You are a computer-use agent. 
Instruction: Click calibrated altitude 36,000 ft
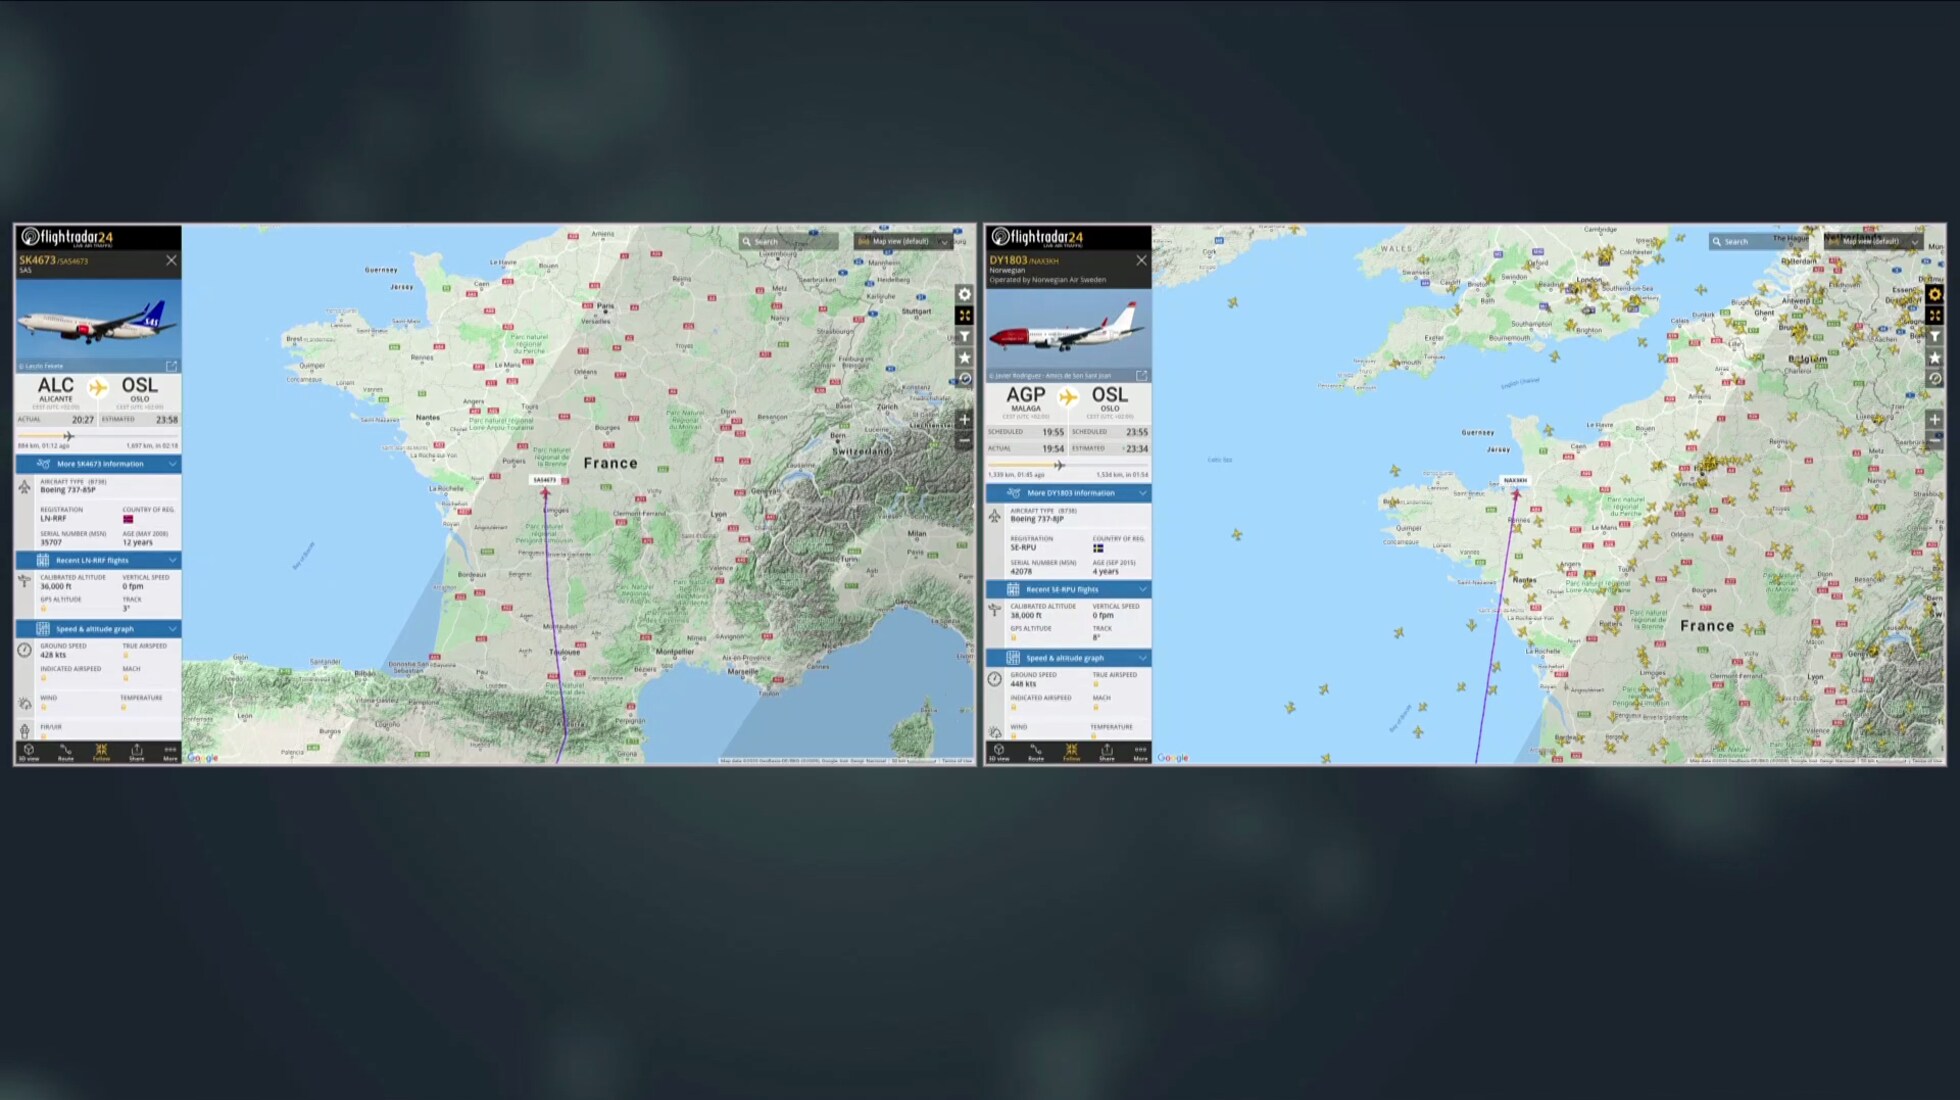tap(56, 586)
